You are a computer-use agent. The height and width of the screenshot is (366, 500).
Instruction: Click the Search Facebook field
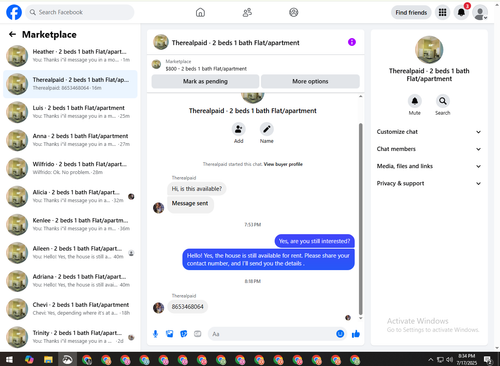(x=80, y=12)
